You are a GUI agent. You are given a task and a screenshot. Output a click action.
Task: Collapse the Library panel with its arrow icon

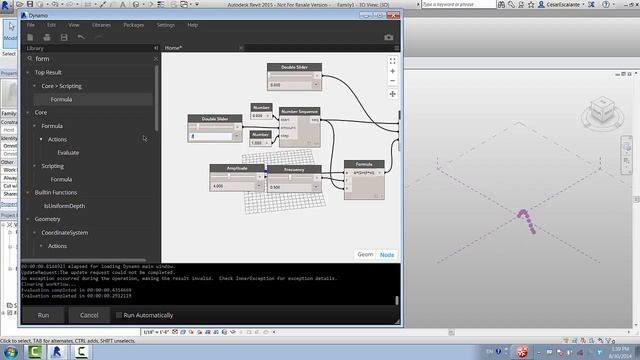coord(156,48)
